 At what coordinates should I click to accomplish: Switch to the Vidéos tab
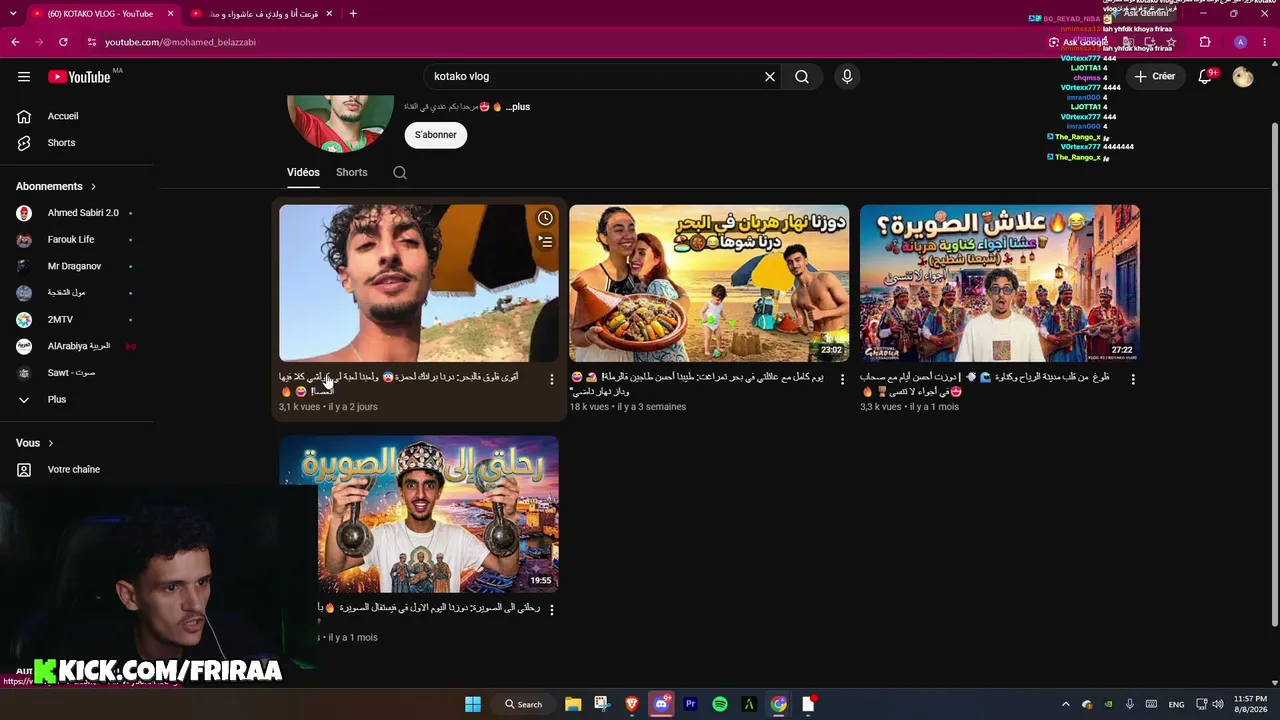(303, 172)
